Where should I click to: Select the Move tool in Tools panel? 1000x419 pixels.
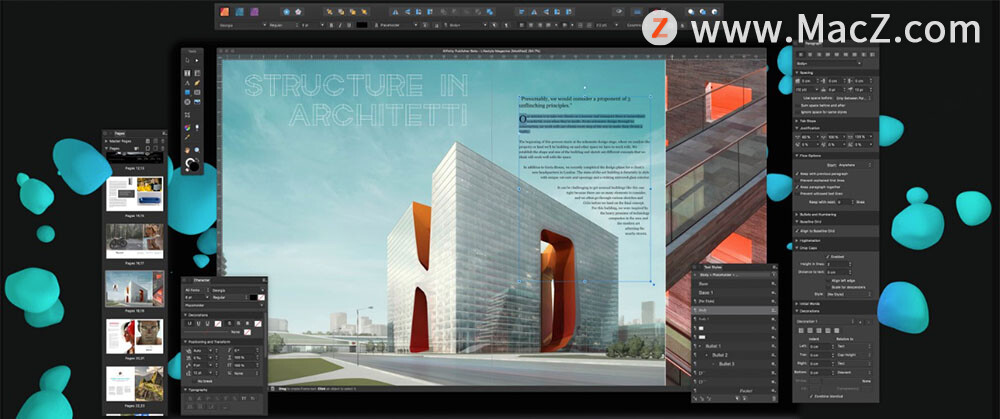(188, 60)
